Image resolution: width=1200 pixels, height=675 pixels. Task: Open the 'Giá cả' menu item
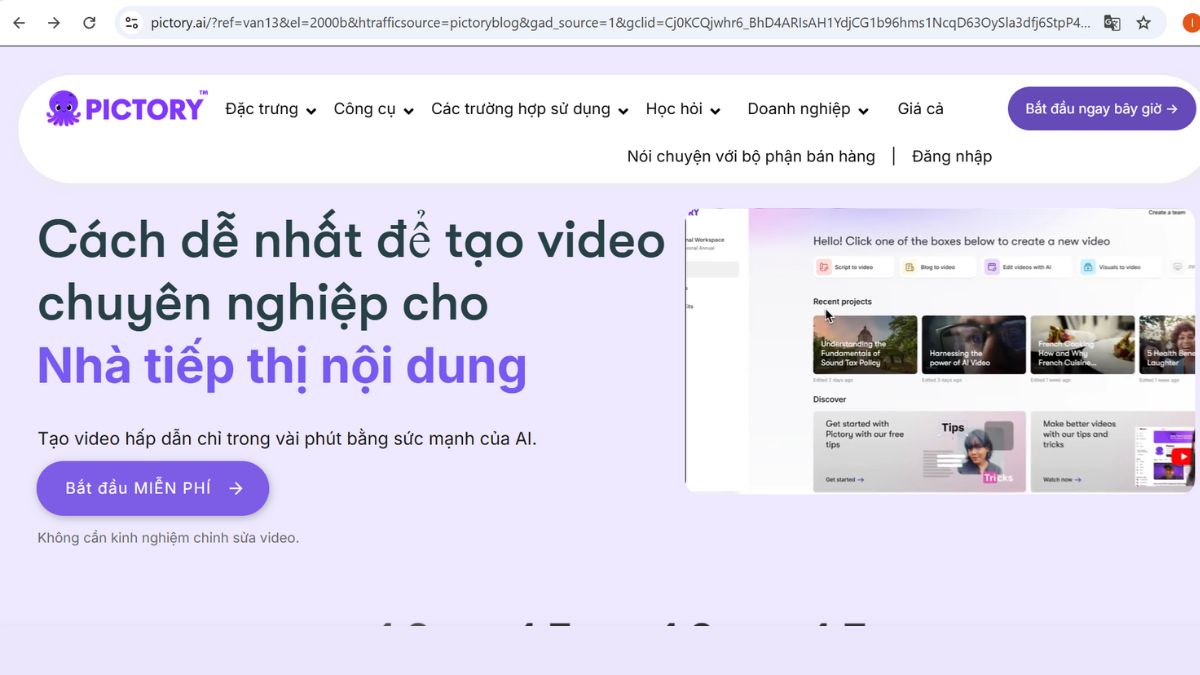click(x=920, y=109)
